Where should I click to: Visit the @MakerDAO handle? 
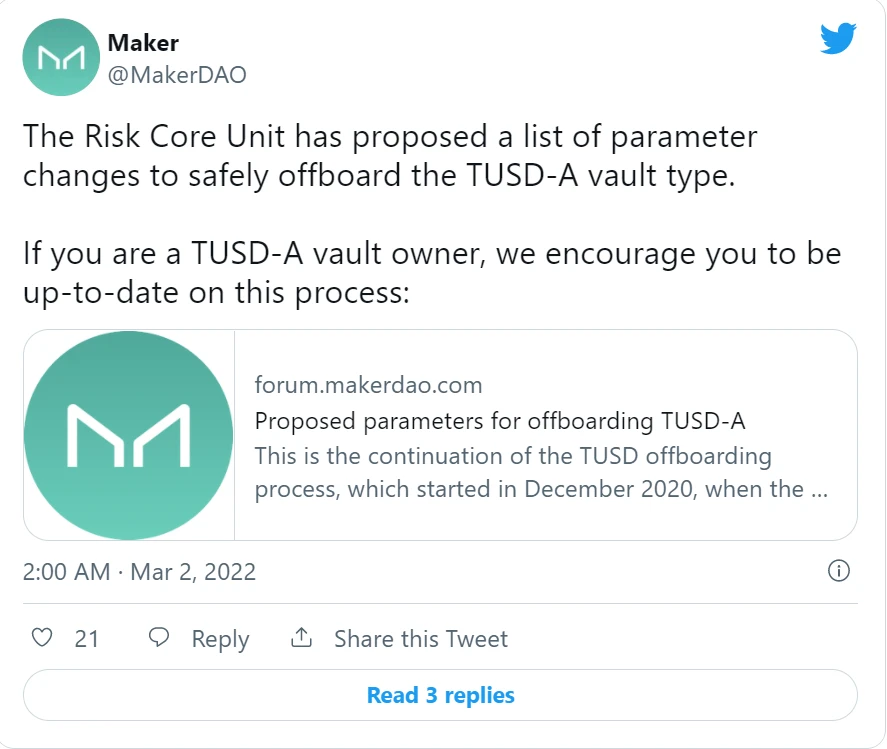tap(177, 75)
